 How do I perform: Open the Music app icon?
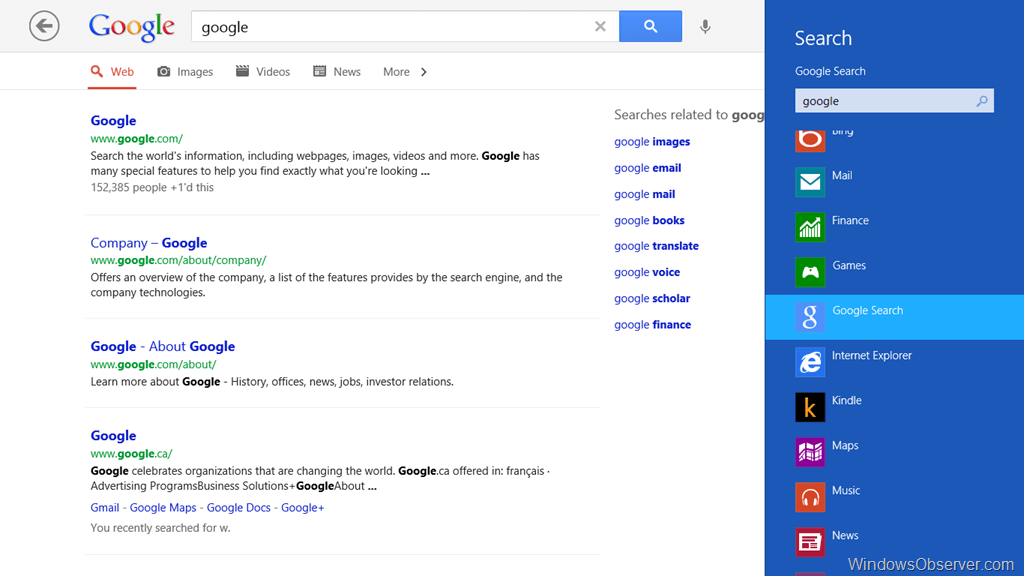810,497
